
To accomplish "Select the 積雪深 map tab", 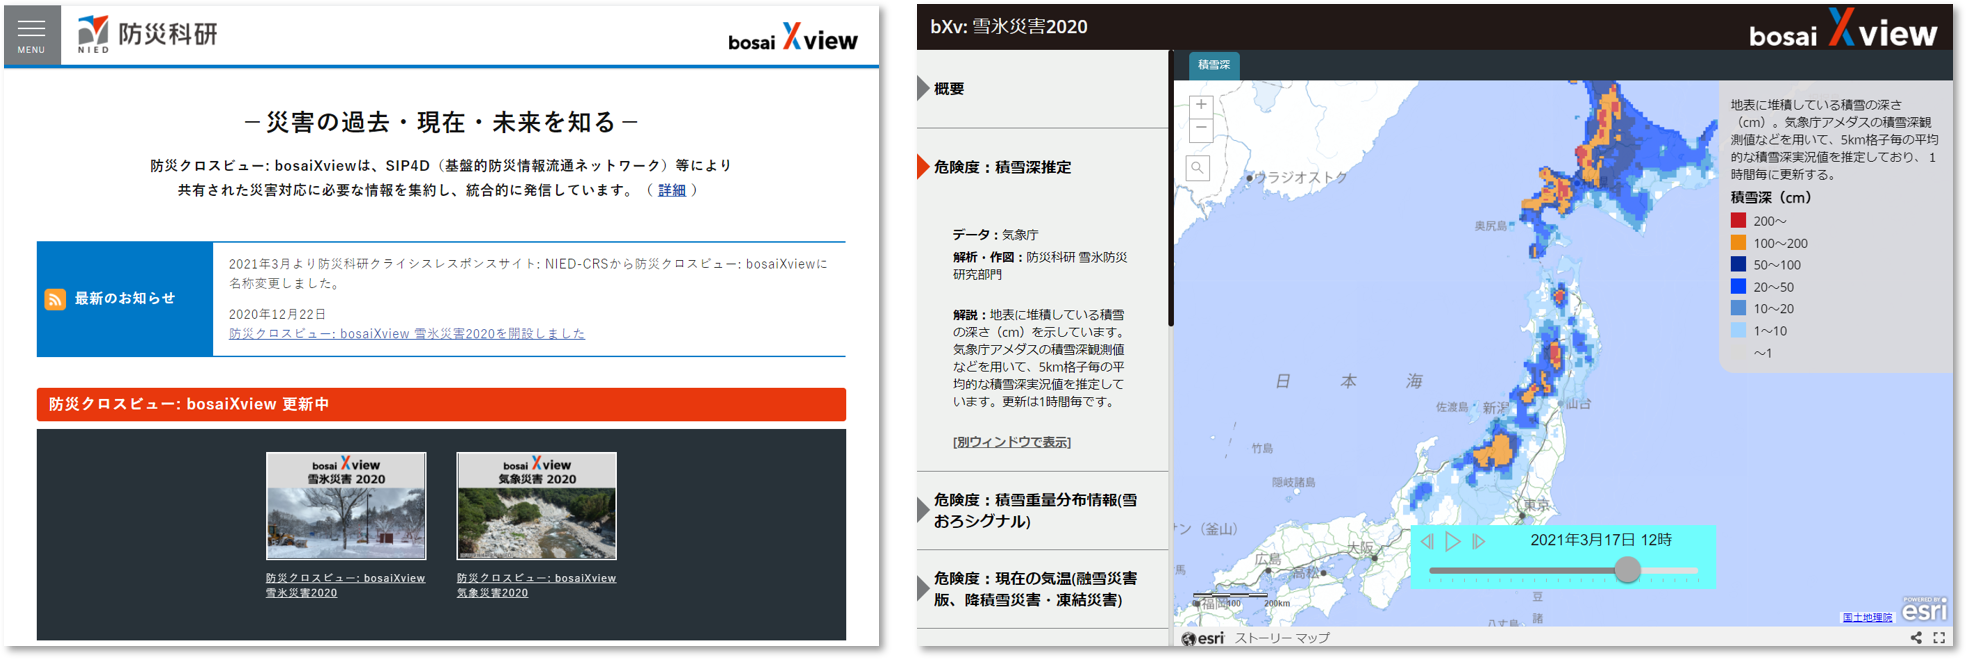I will point(1214,65).
